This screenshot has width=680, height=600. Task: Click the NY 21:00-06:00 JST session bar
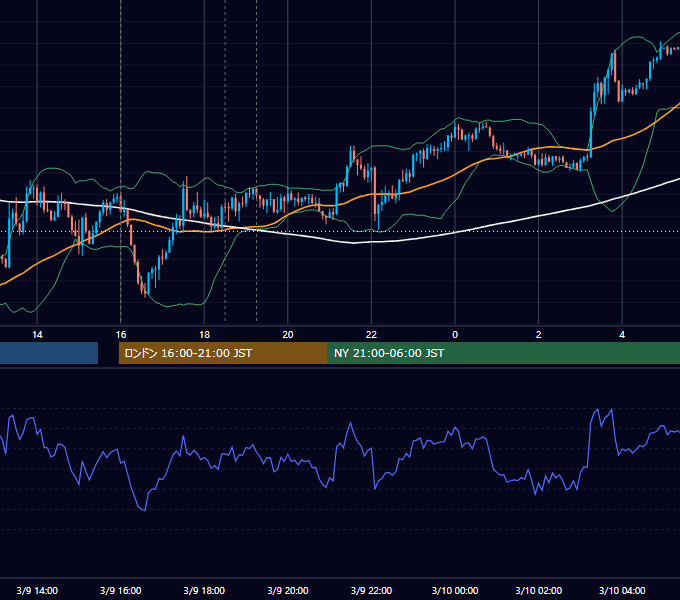(x=503, y=353)
